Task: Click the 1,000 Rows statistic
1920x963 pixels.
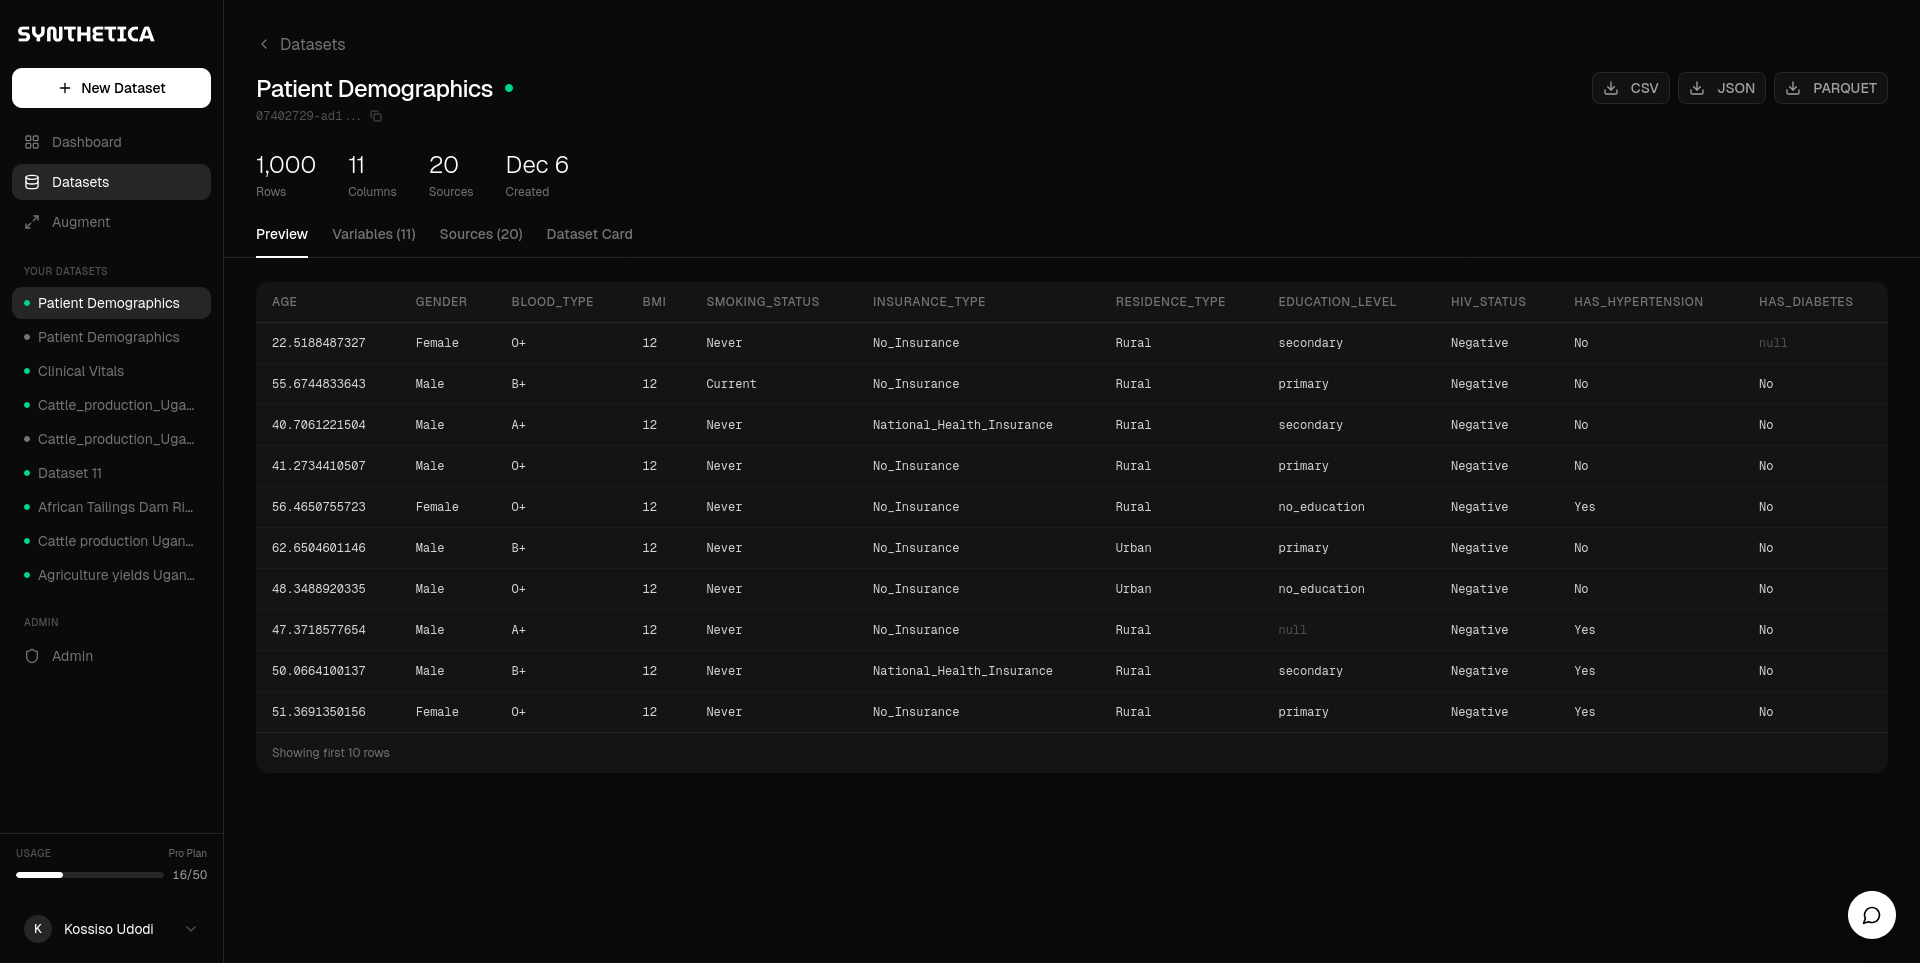Action: click(x=286, y=175)
